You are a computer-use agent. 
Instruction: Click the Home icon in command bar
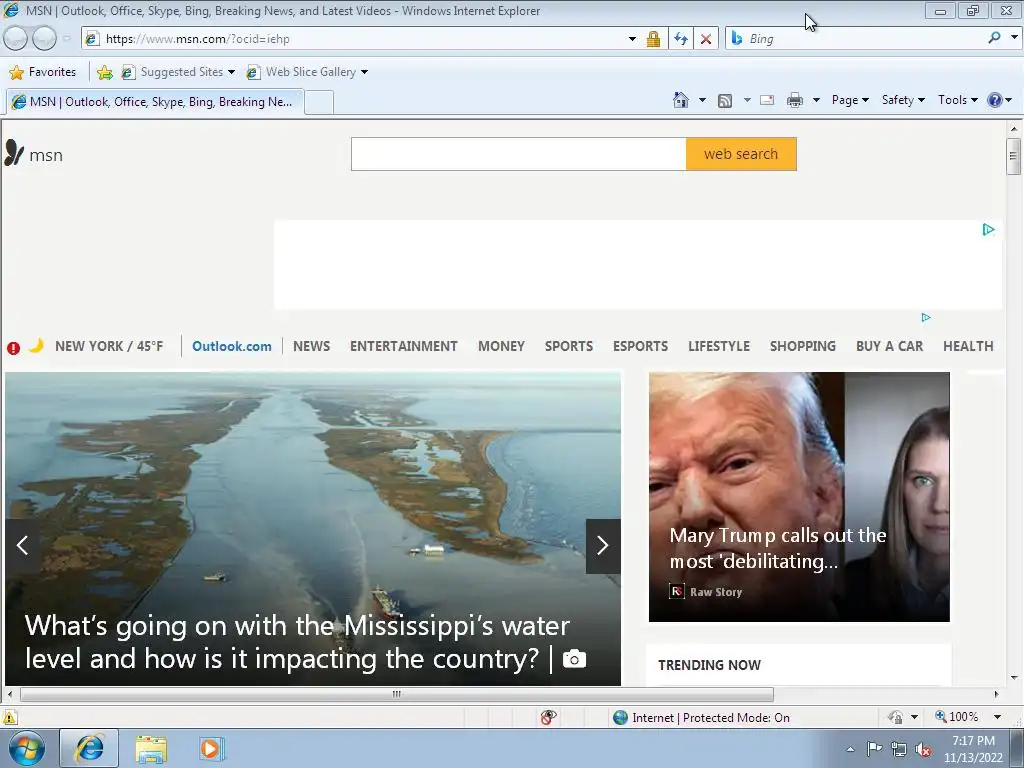click(680, 100)
